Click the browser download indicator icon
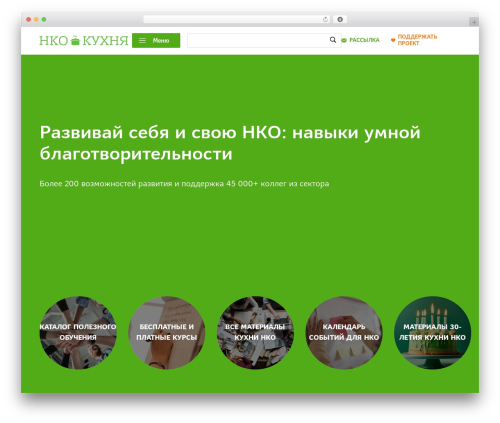Viewport: 500px width, 423px height. tap(340, 20)
